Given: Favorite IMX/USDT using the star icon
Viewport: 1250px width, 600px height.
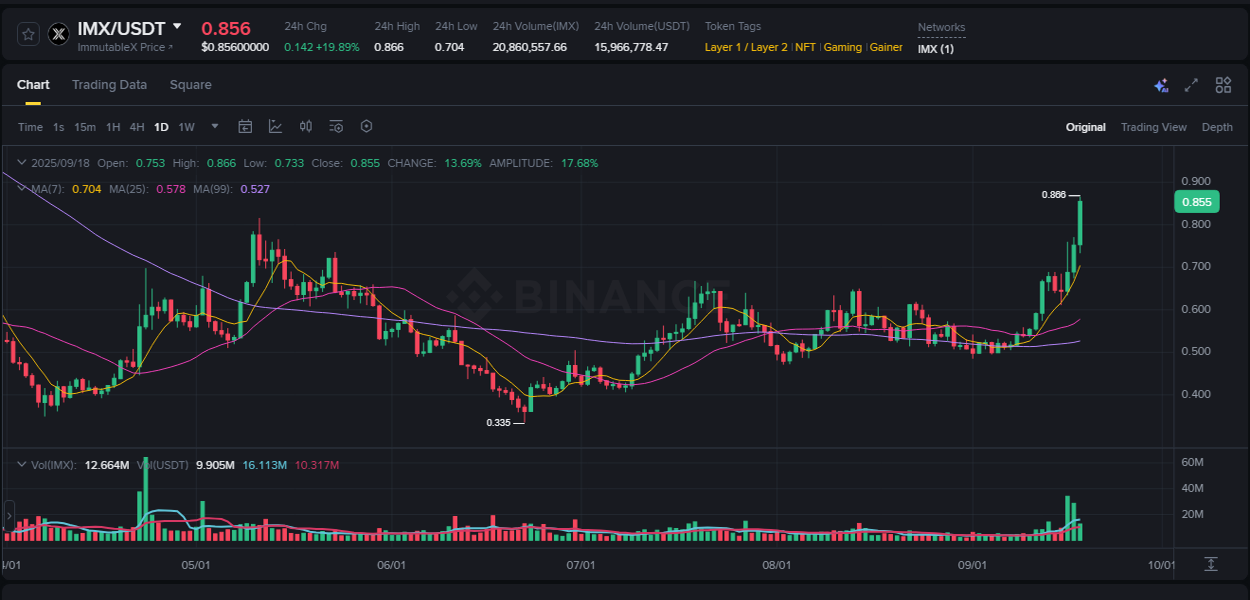Looking at the screenshot, I should click(27, 33).
